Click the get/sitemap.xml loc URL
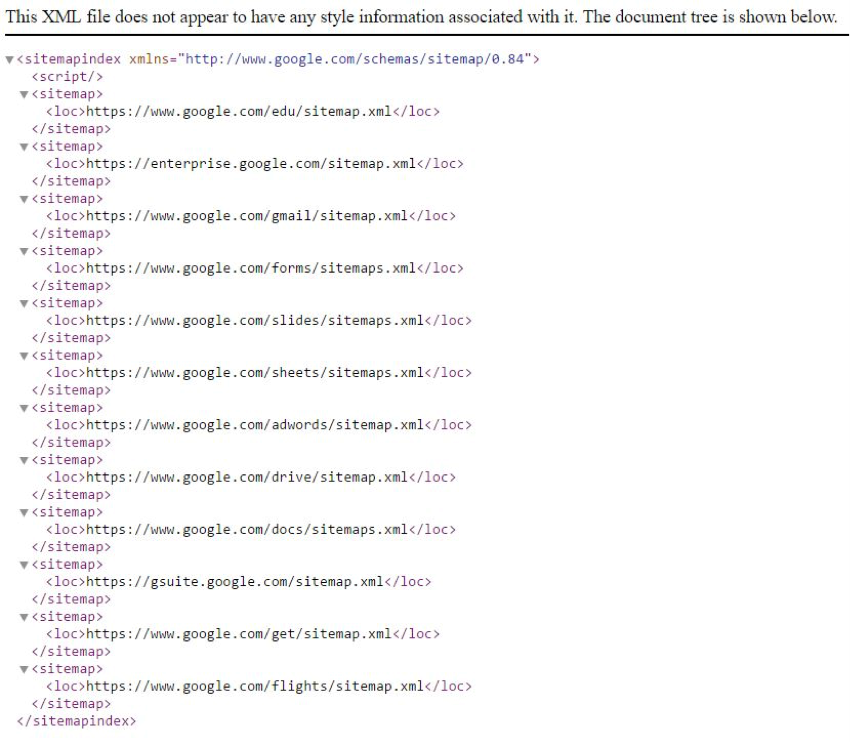Screen dimensions: 850x742 (x=239, y=634)
